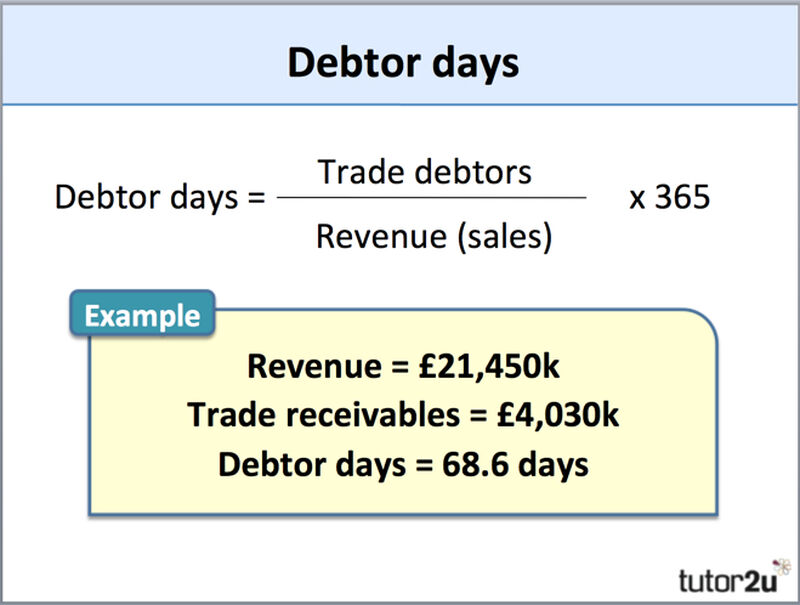Click the word sales in parentheses
The image size is (800, 605).
pyautogui.click(x=505, y=237)
